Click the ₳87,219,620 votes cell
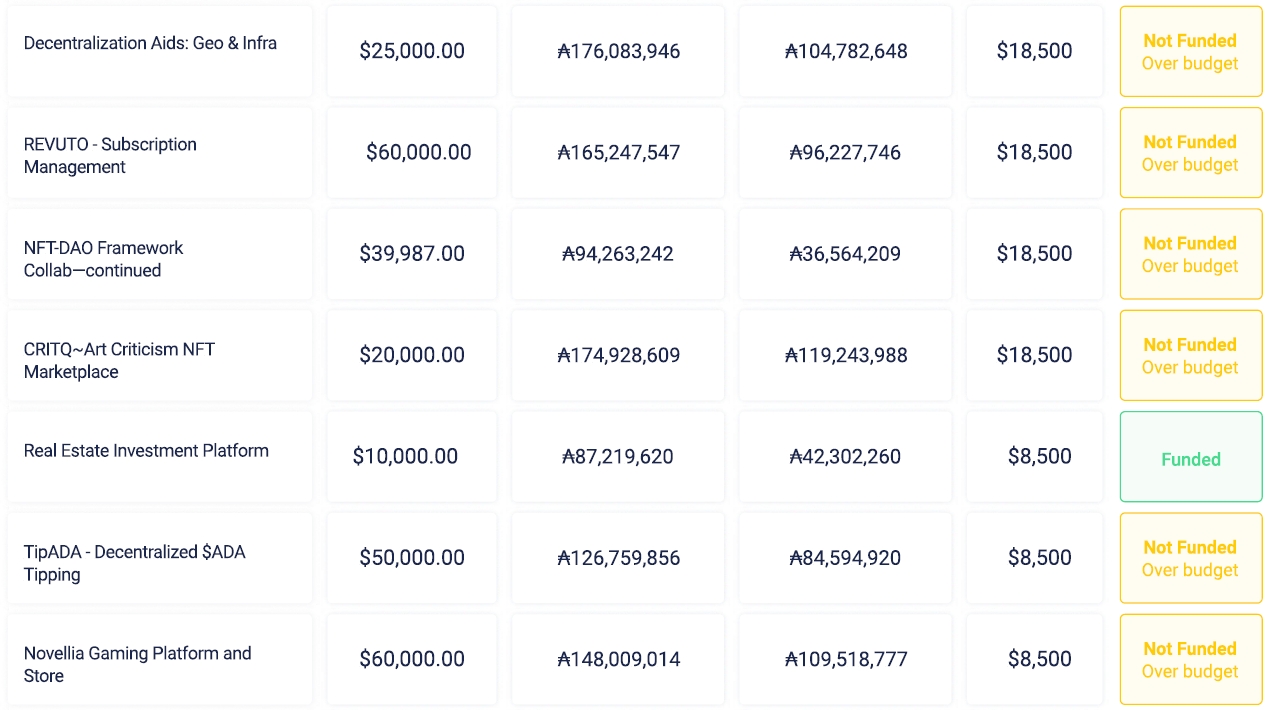The width and height of the screenshot is (1269, 710). click(618, 456)
